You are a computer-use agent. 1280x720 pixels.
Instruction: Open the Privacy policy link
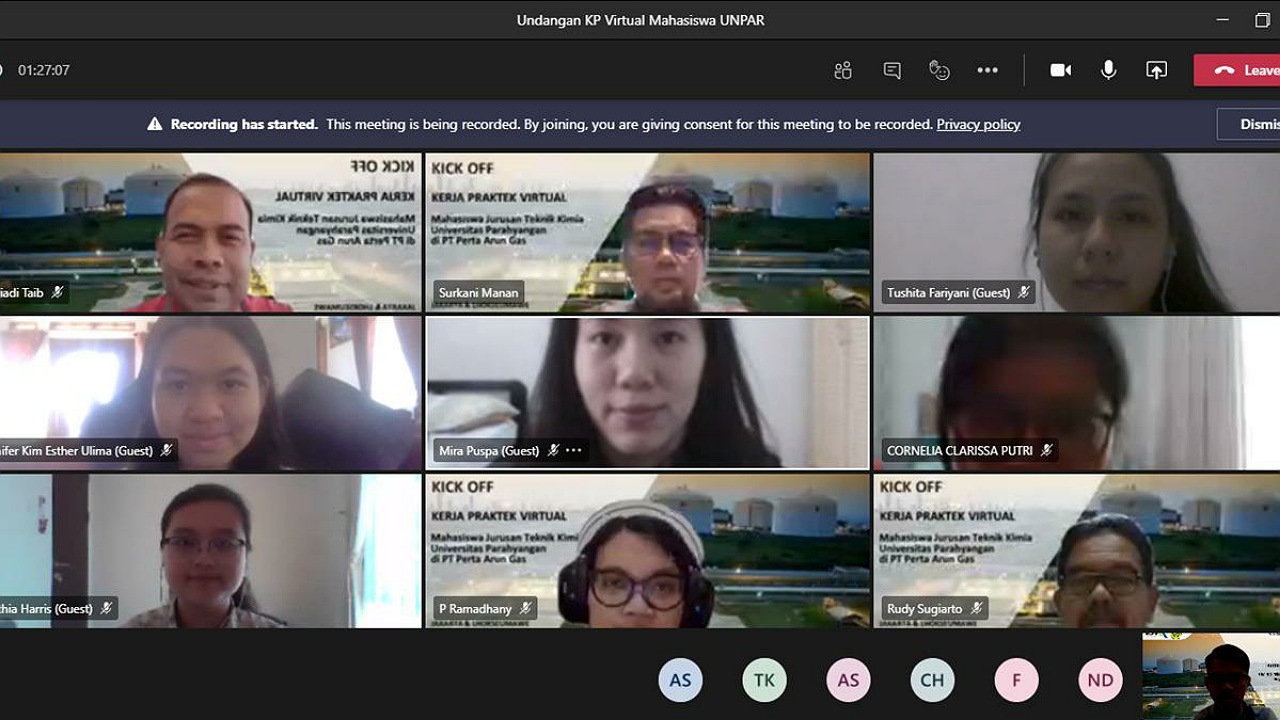978,124
